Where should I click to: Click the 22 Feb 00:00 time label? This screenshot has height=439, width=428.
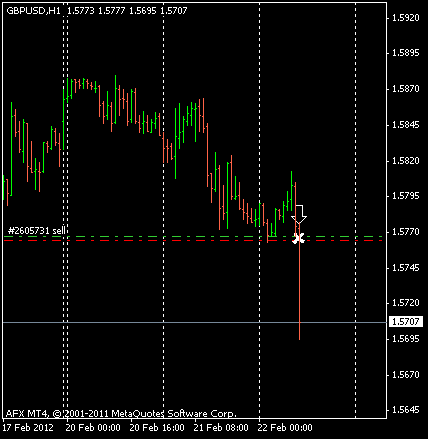[x=285, y=428]
